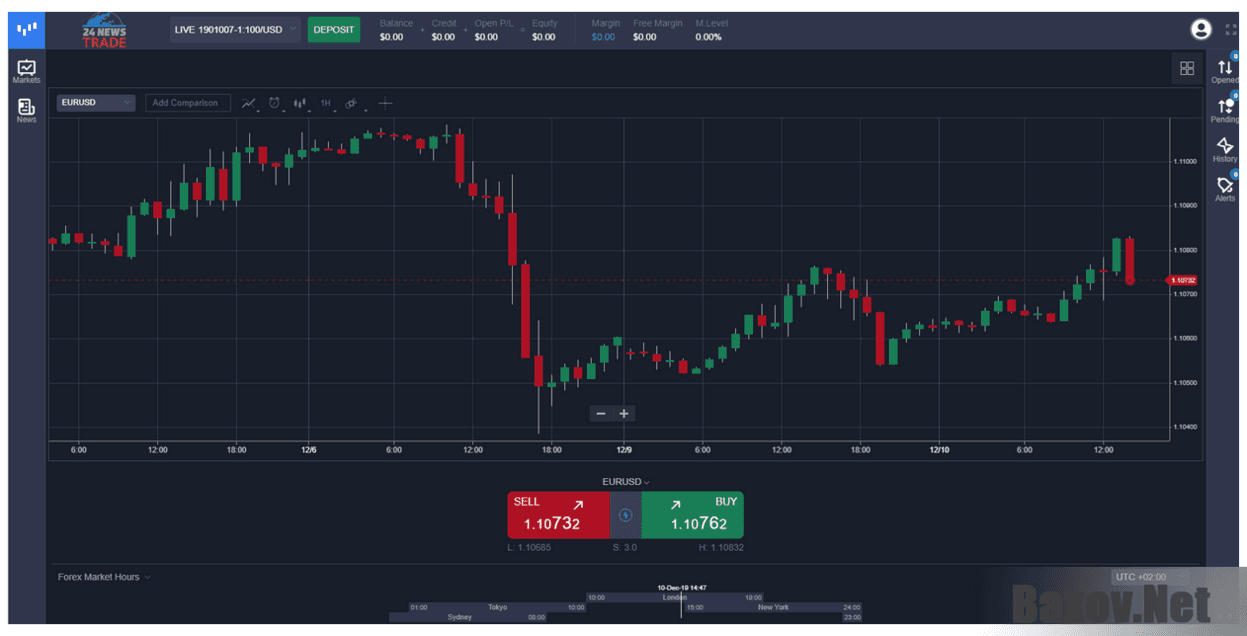
Task: Open EURUSD selector above trade buttons
Action: (624, 481)
